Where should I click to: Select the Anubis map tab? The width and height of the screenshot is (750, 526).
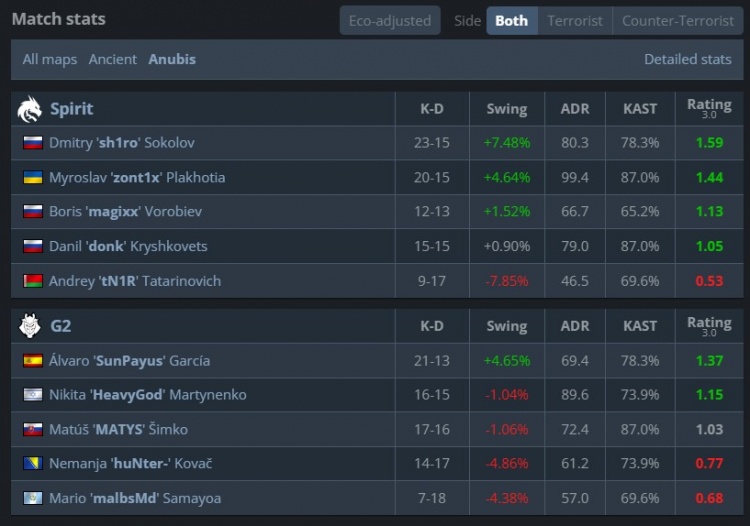click(x=172, y=59)
